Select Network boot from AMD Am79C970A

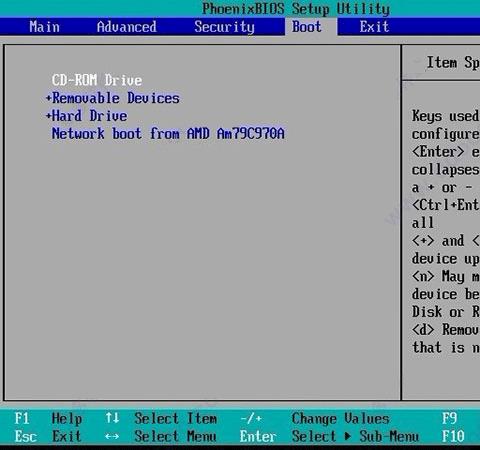tap(168, 134)
